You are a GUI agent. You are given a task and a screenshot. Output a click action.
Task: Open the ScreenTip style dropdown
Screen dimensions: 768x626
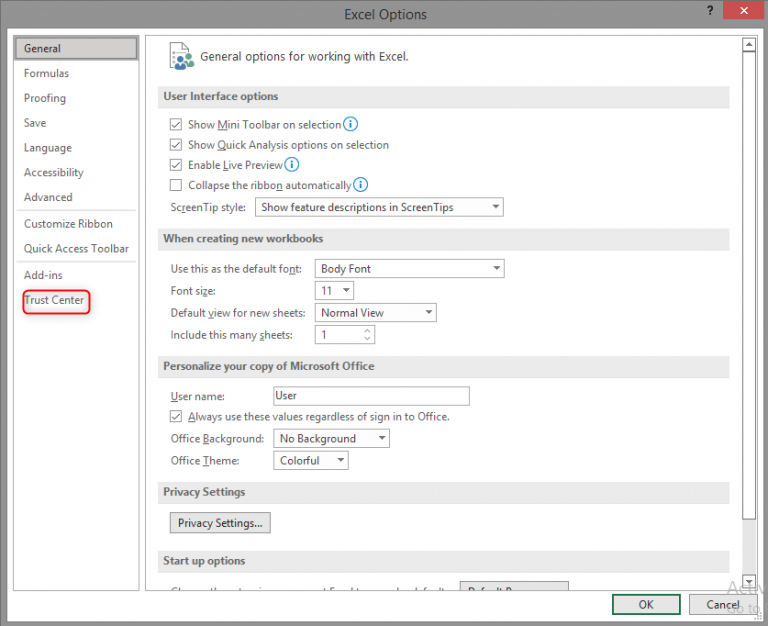click(x=379, y=207)
